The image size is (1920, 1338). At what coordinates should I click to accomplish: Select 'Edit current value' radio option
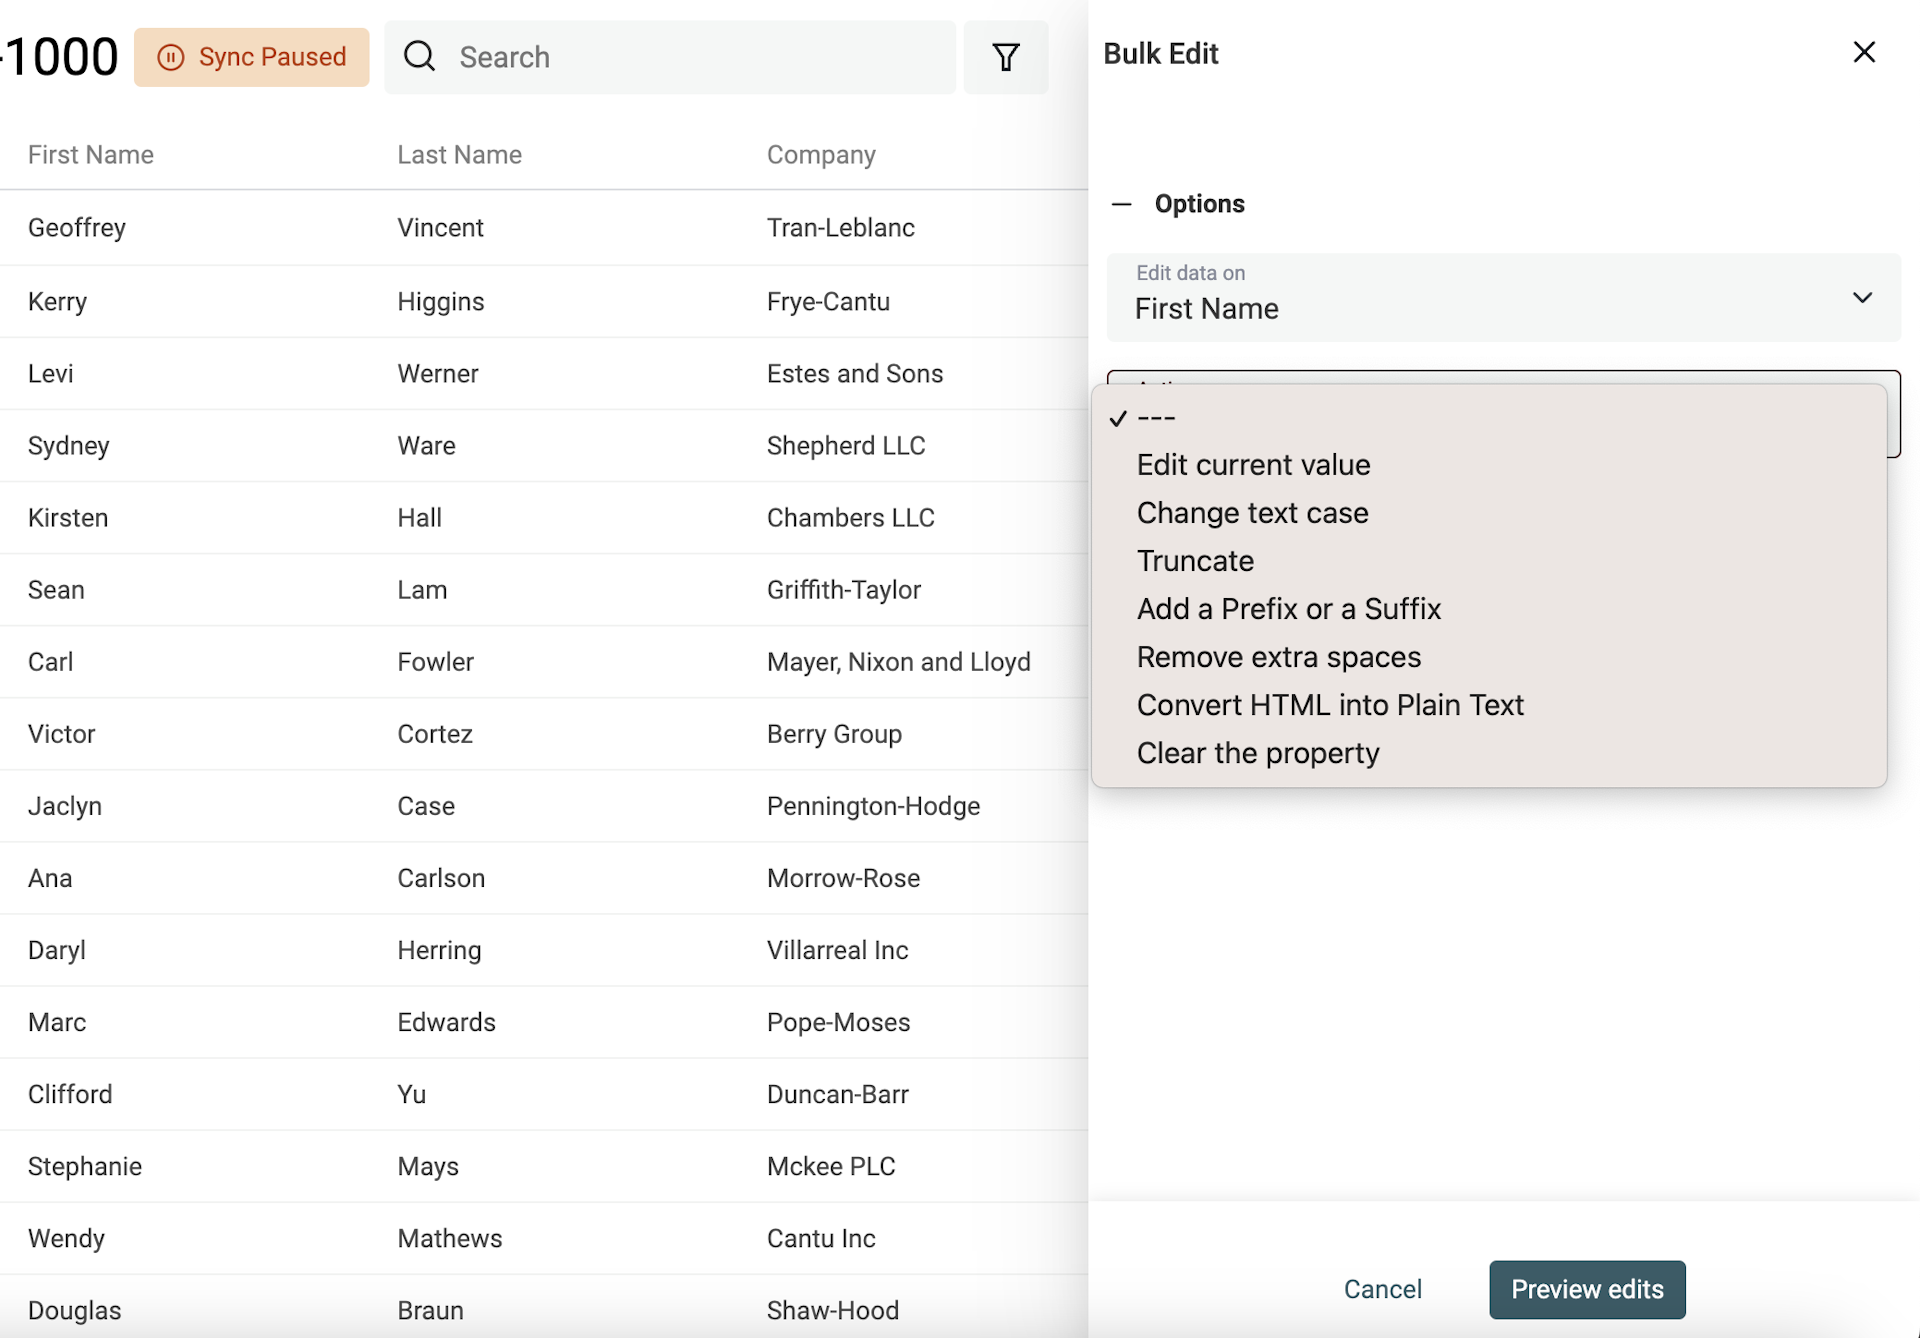tap(1252, 464)
